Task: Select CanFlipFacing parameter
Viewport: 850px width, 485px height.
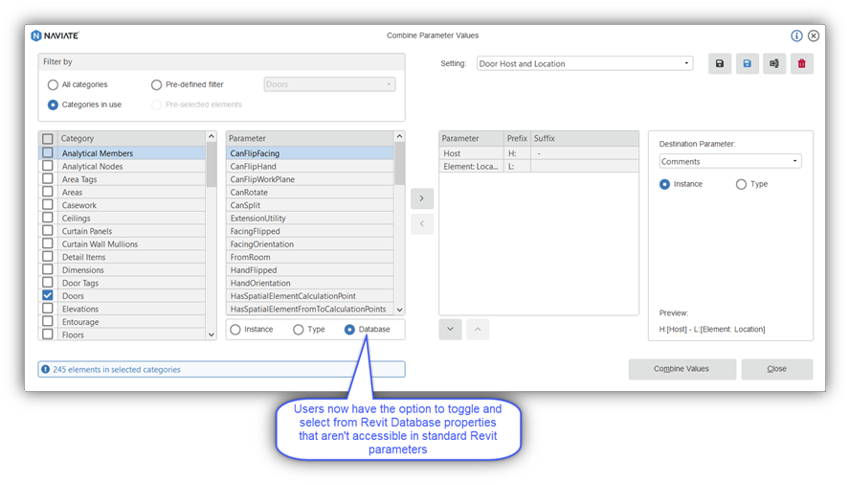Action: point(310,153)
